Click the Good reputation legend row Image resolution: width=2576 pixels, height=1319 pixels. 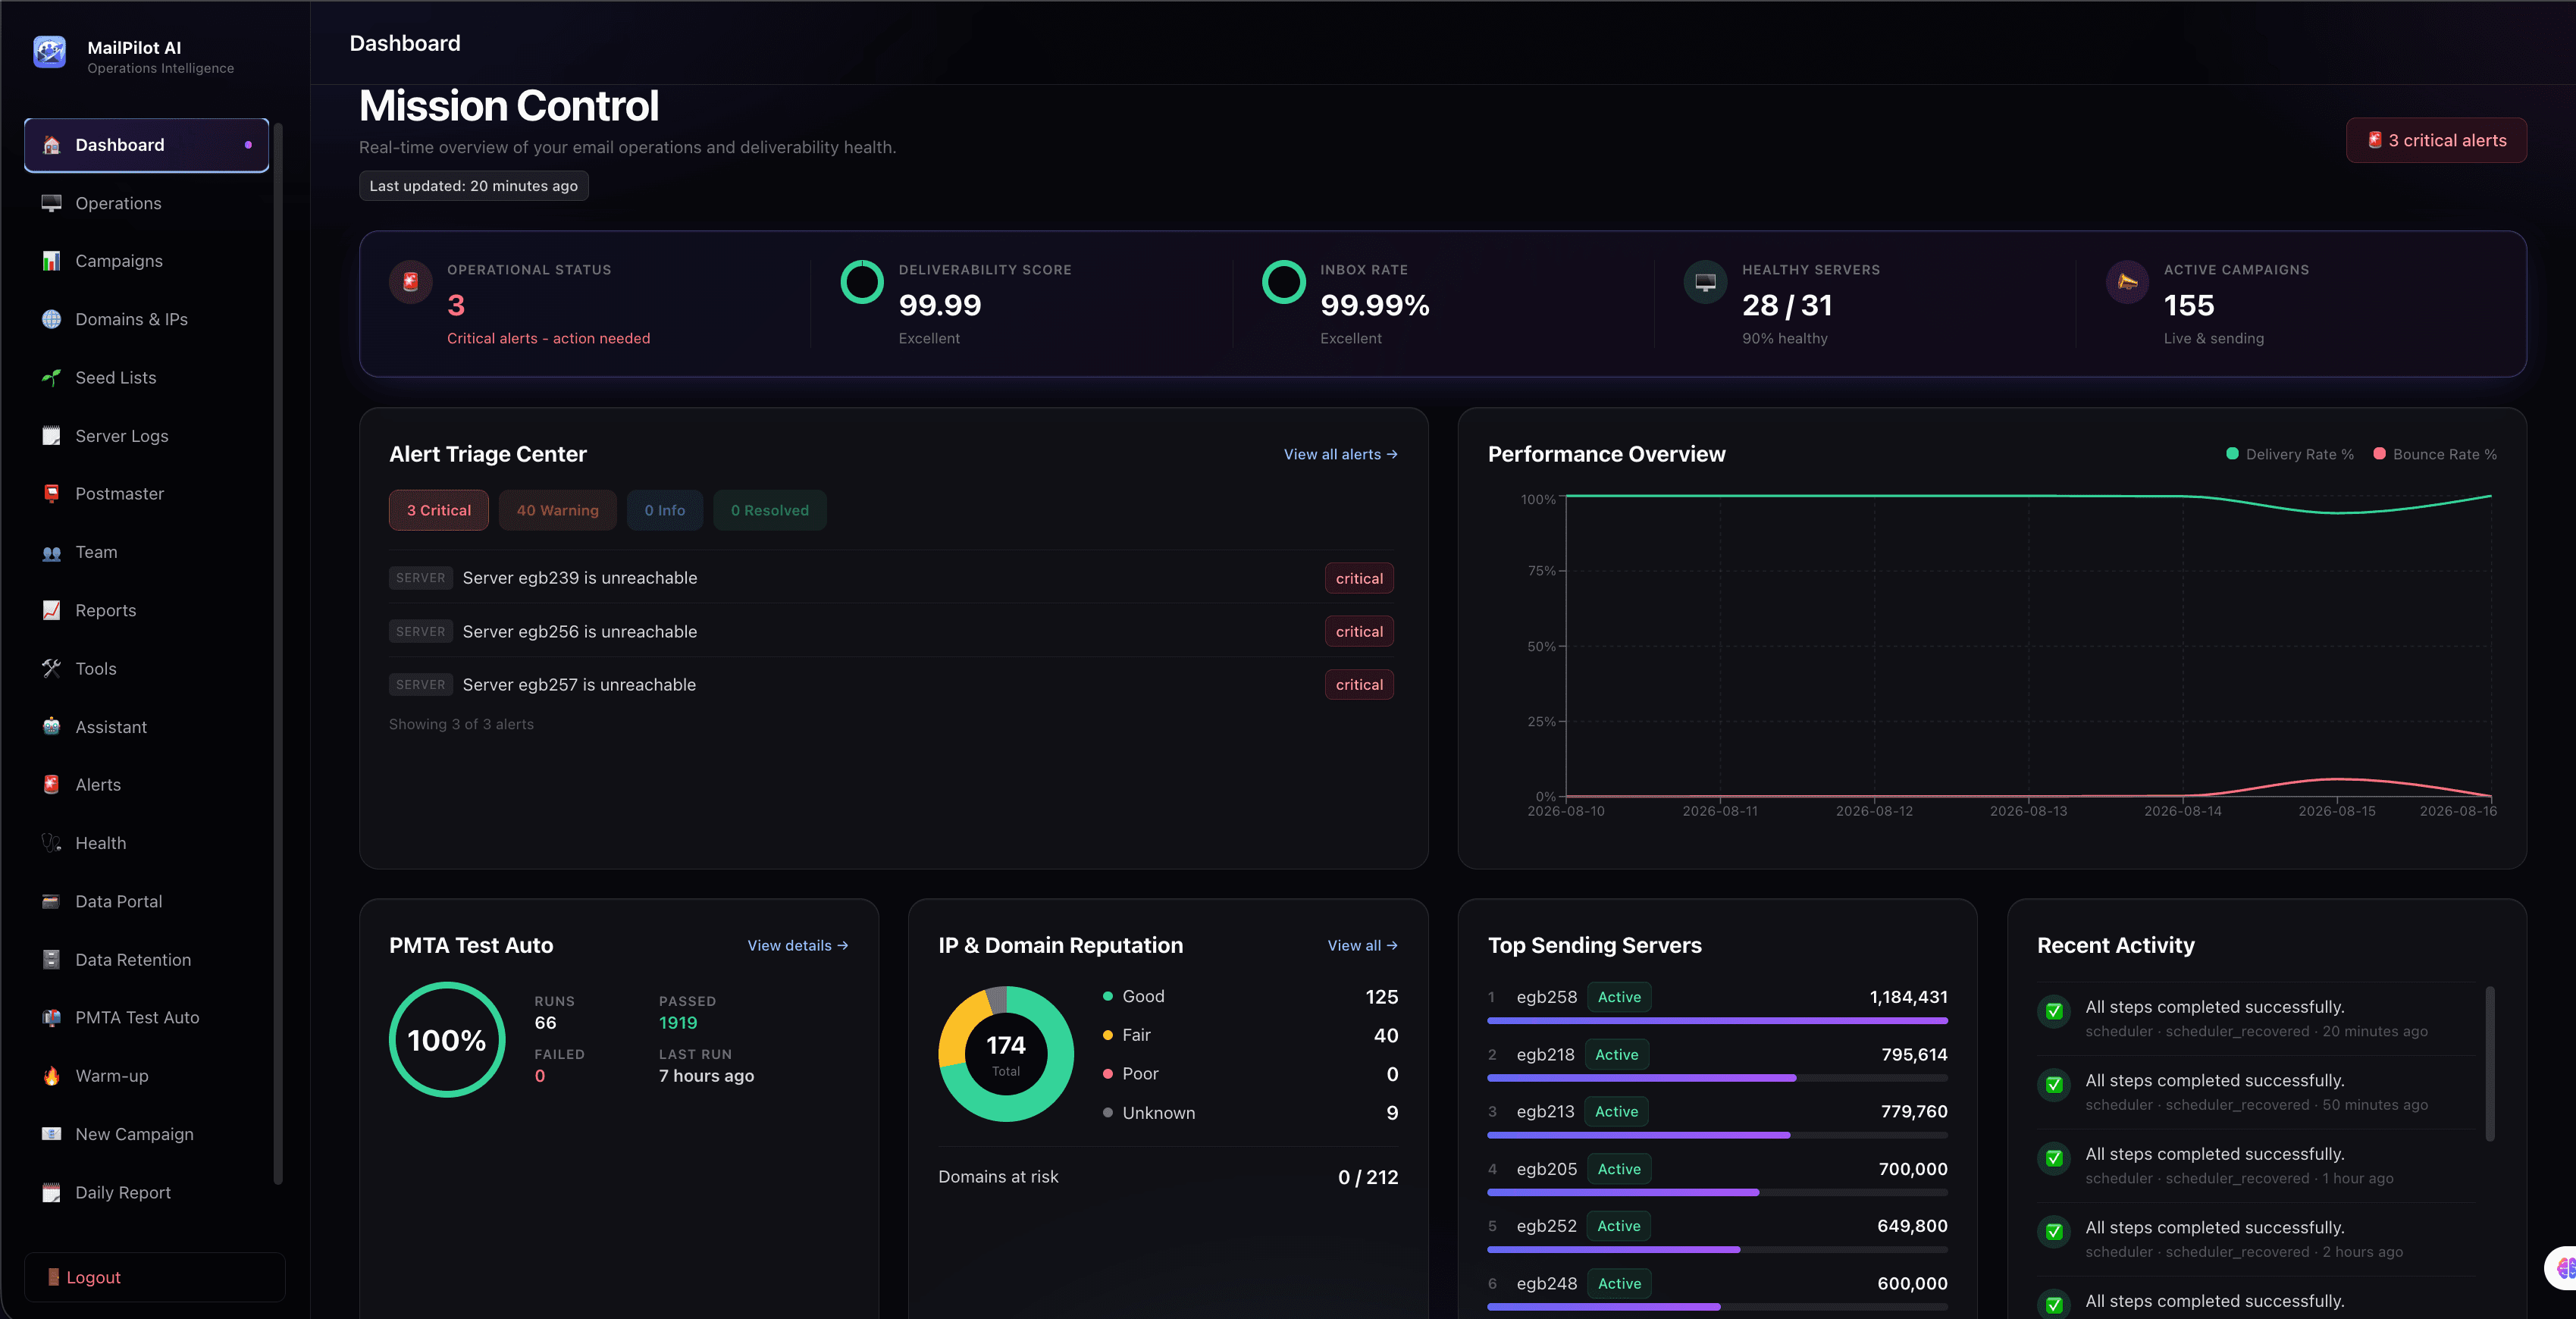(x=1250, y=996)
